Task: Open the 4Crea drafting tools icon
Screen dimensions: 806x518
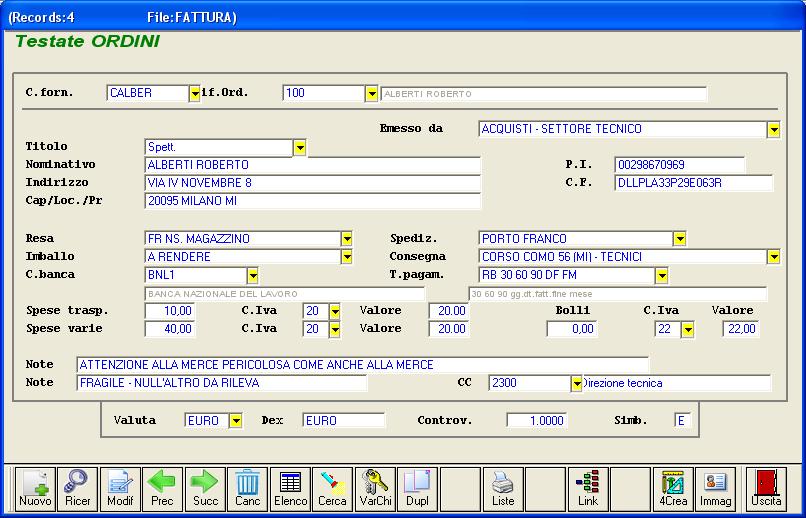Action: [x=673, y=489]
